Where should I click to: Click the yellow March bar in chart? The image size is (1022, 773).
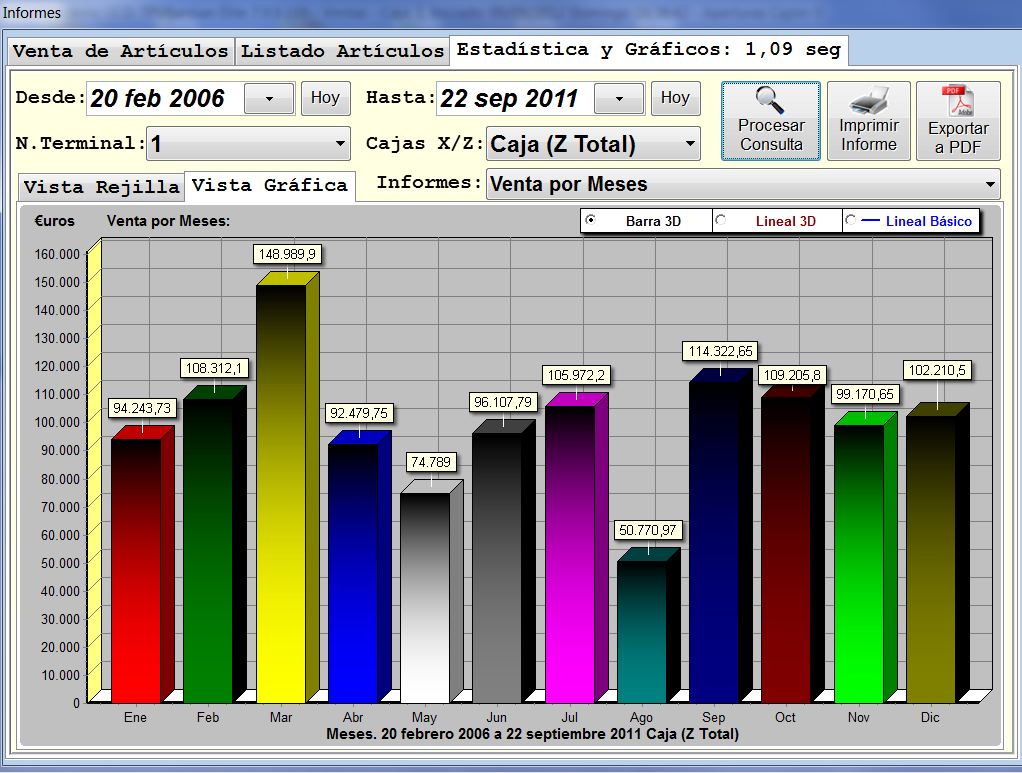pos(281,500)
